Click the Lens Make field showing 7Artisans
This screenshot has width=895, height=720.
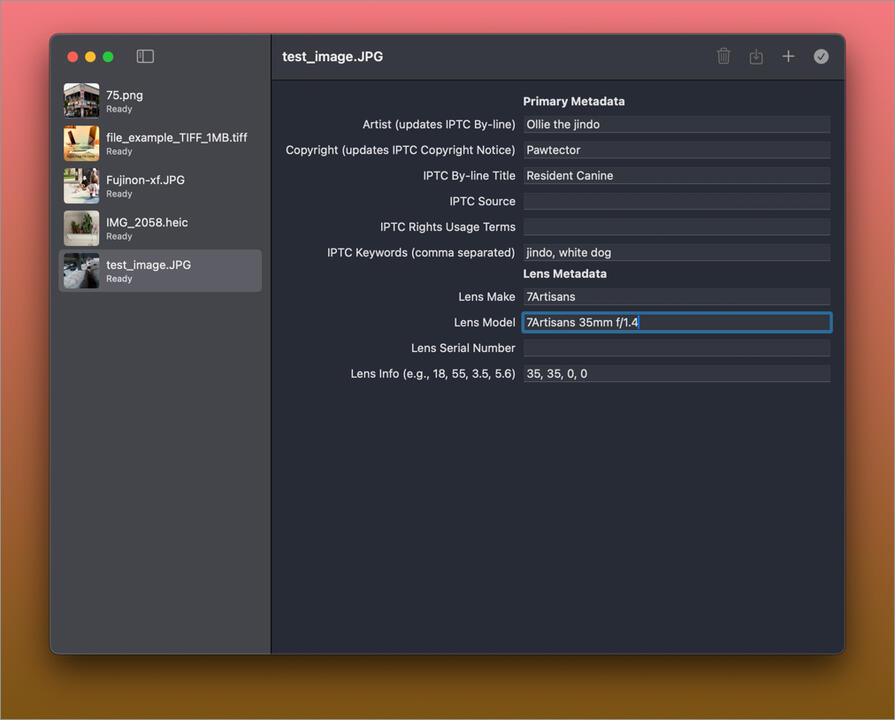[676, 297]
